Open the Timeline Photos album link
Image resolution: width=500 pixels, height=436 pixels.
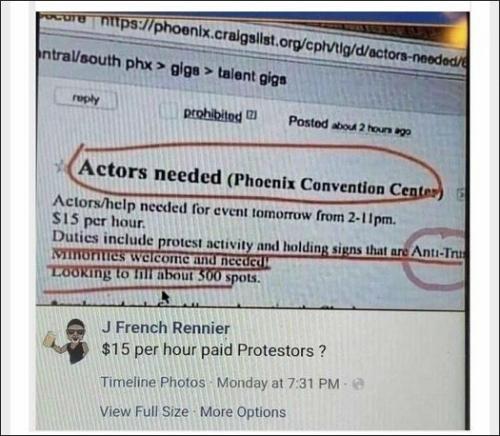coord(153,382)
